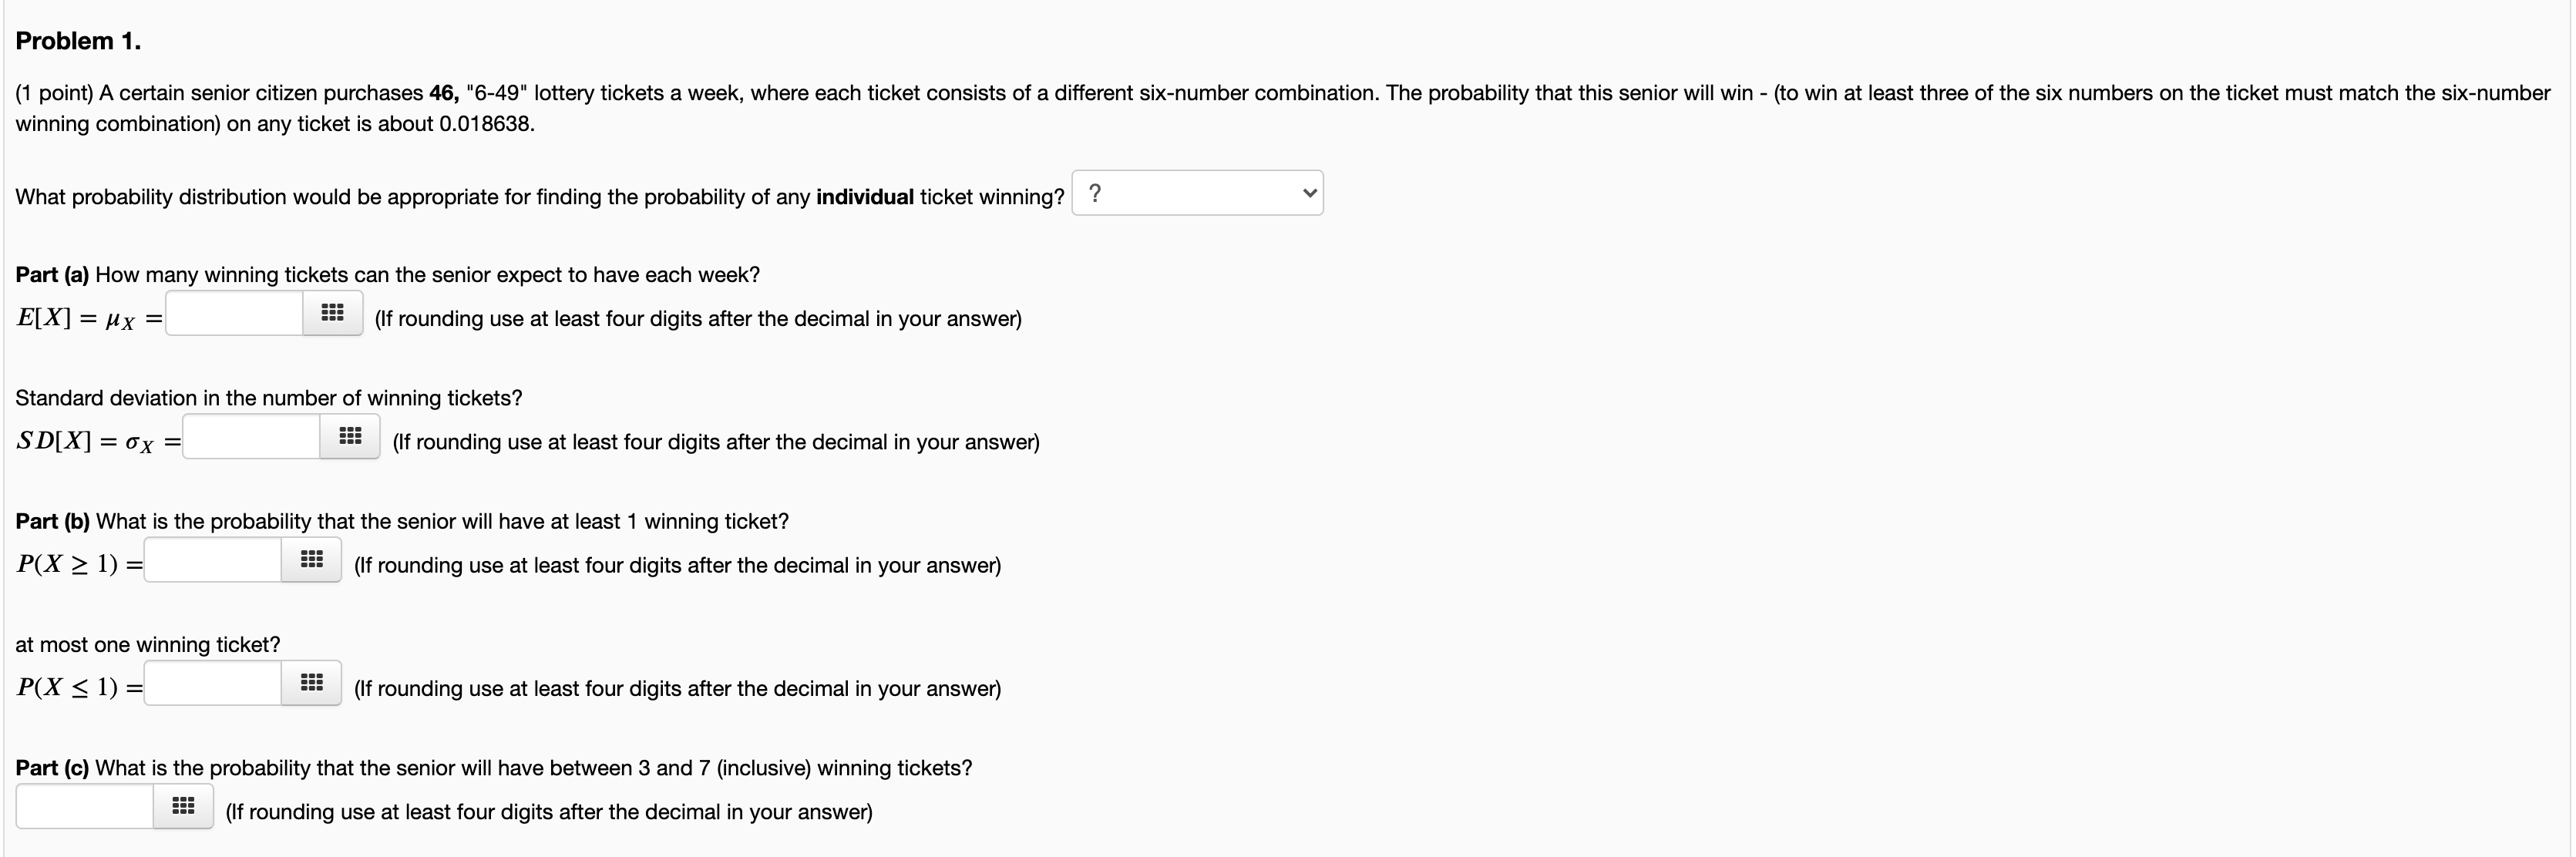The height and width of the screenshot is (857, 2576).
Task: Click the bold 'Part (a)' label
Action: 52,275
